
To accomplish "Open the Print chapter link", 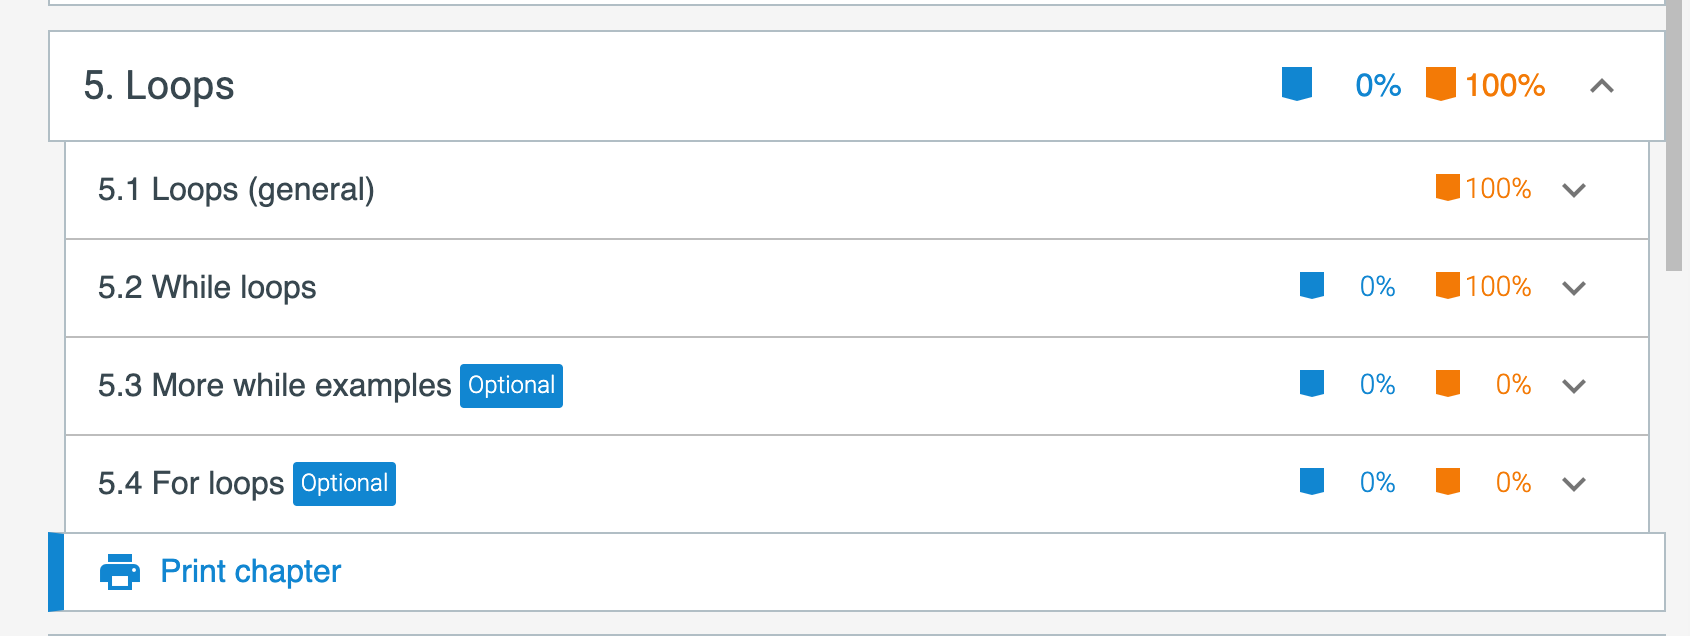I will click(250, 572).
